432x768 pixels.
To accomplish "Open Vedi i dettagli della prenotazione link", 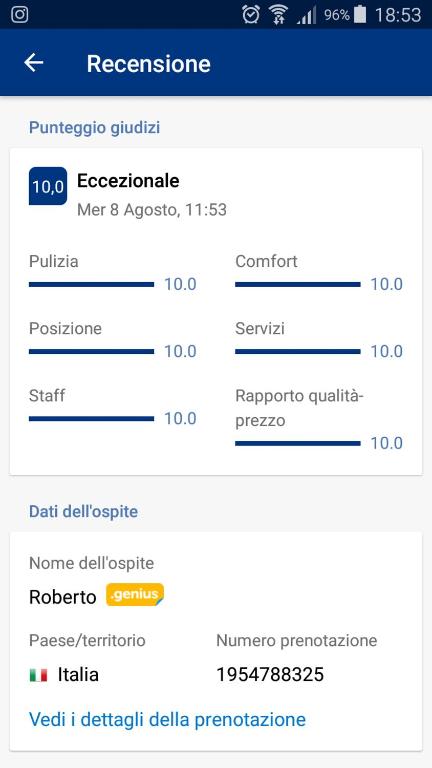I will (x=168, y=720).
